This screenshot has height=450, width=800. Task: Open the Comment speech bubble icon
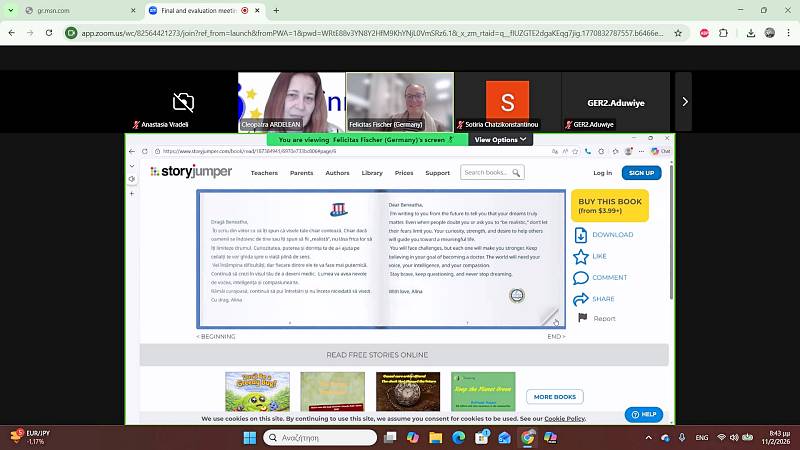(581, 277)
